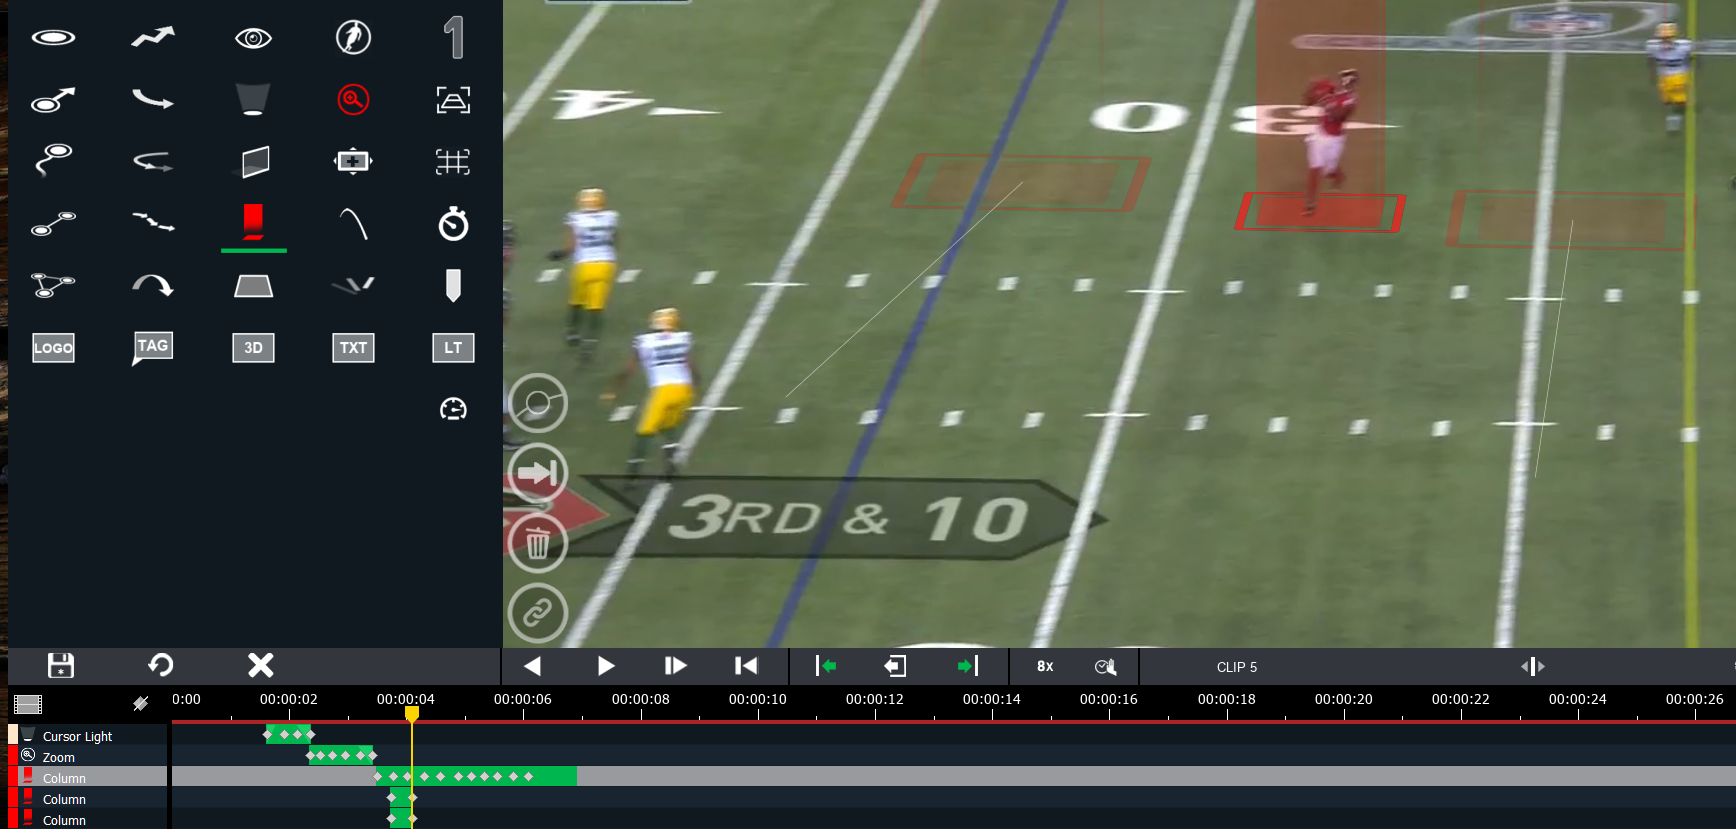Image resolution: width=1736 pixels, height=829 pixels.
Task: Jump to the clip start
Action: 746,666
